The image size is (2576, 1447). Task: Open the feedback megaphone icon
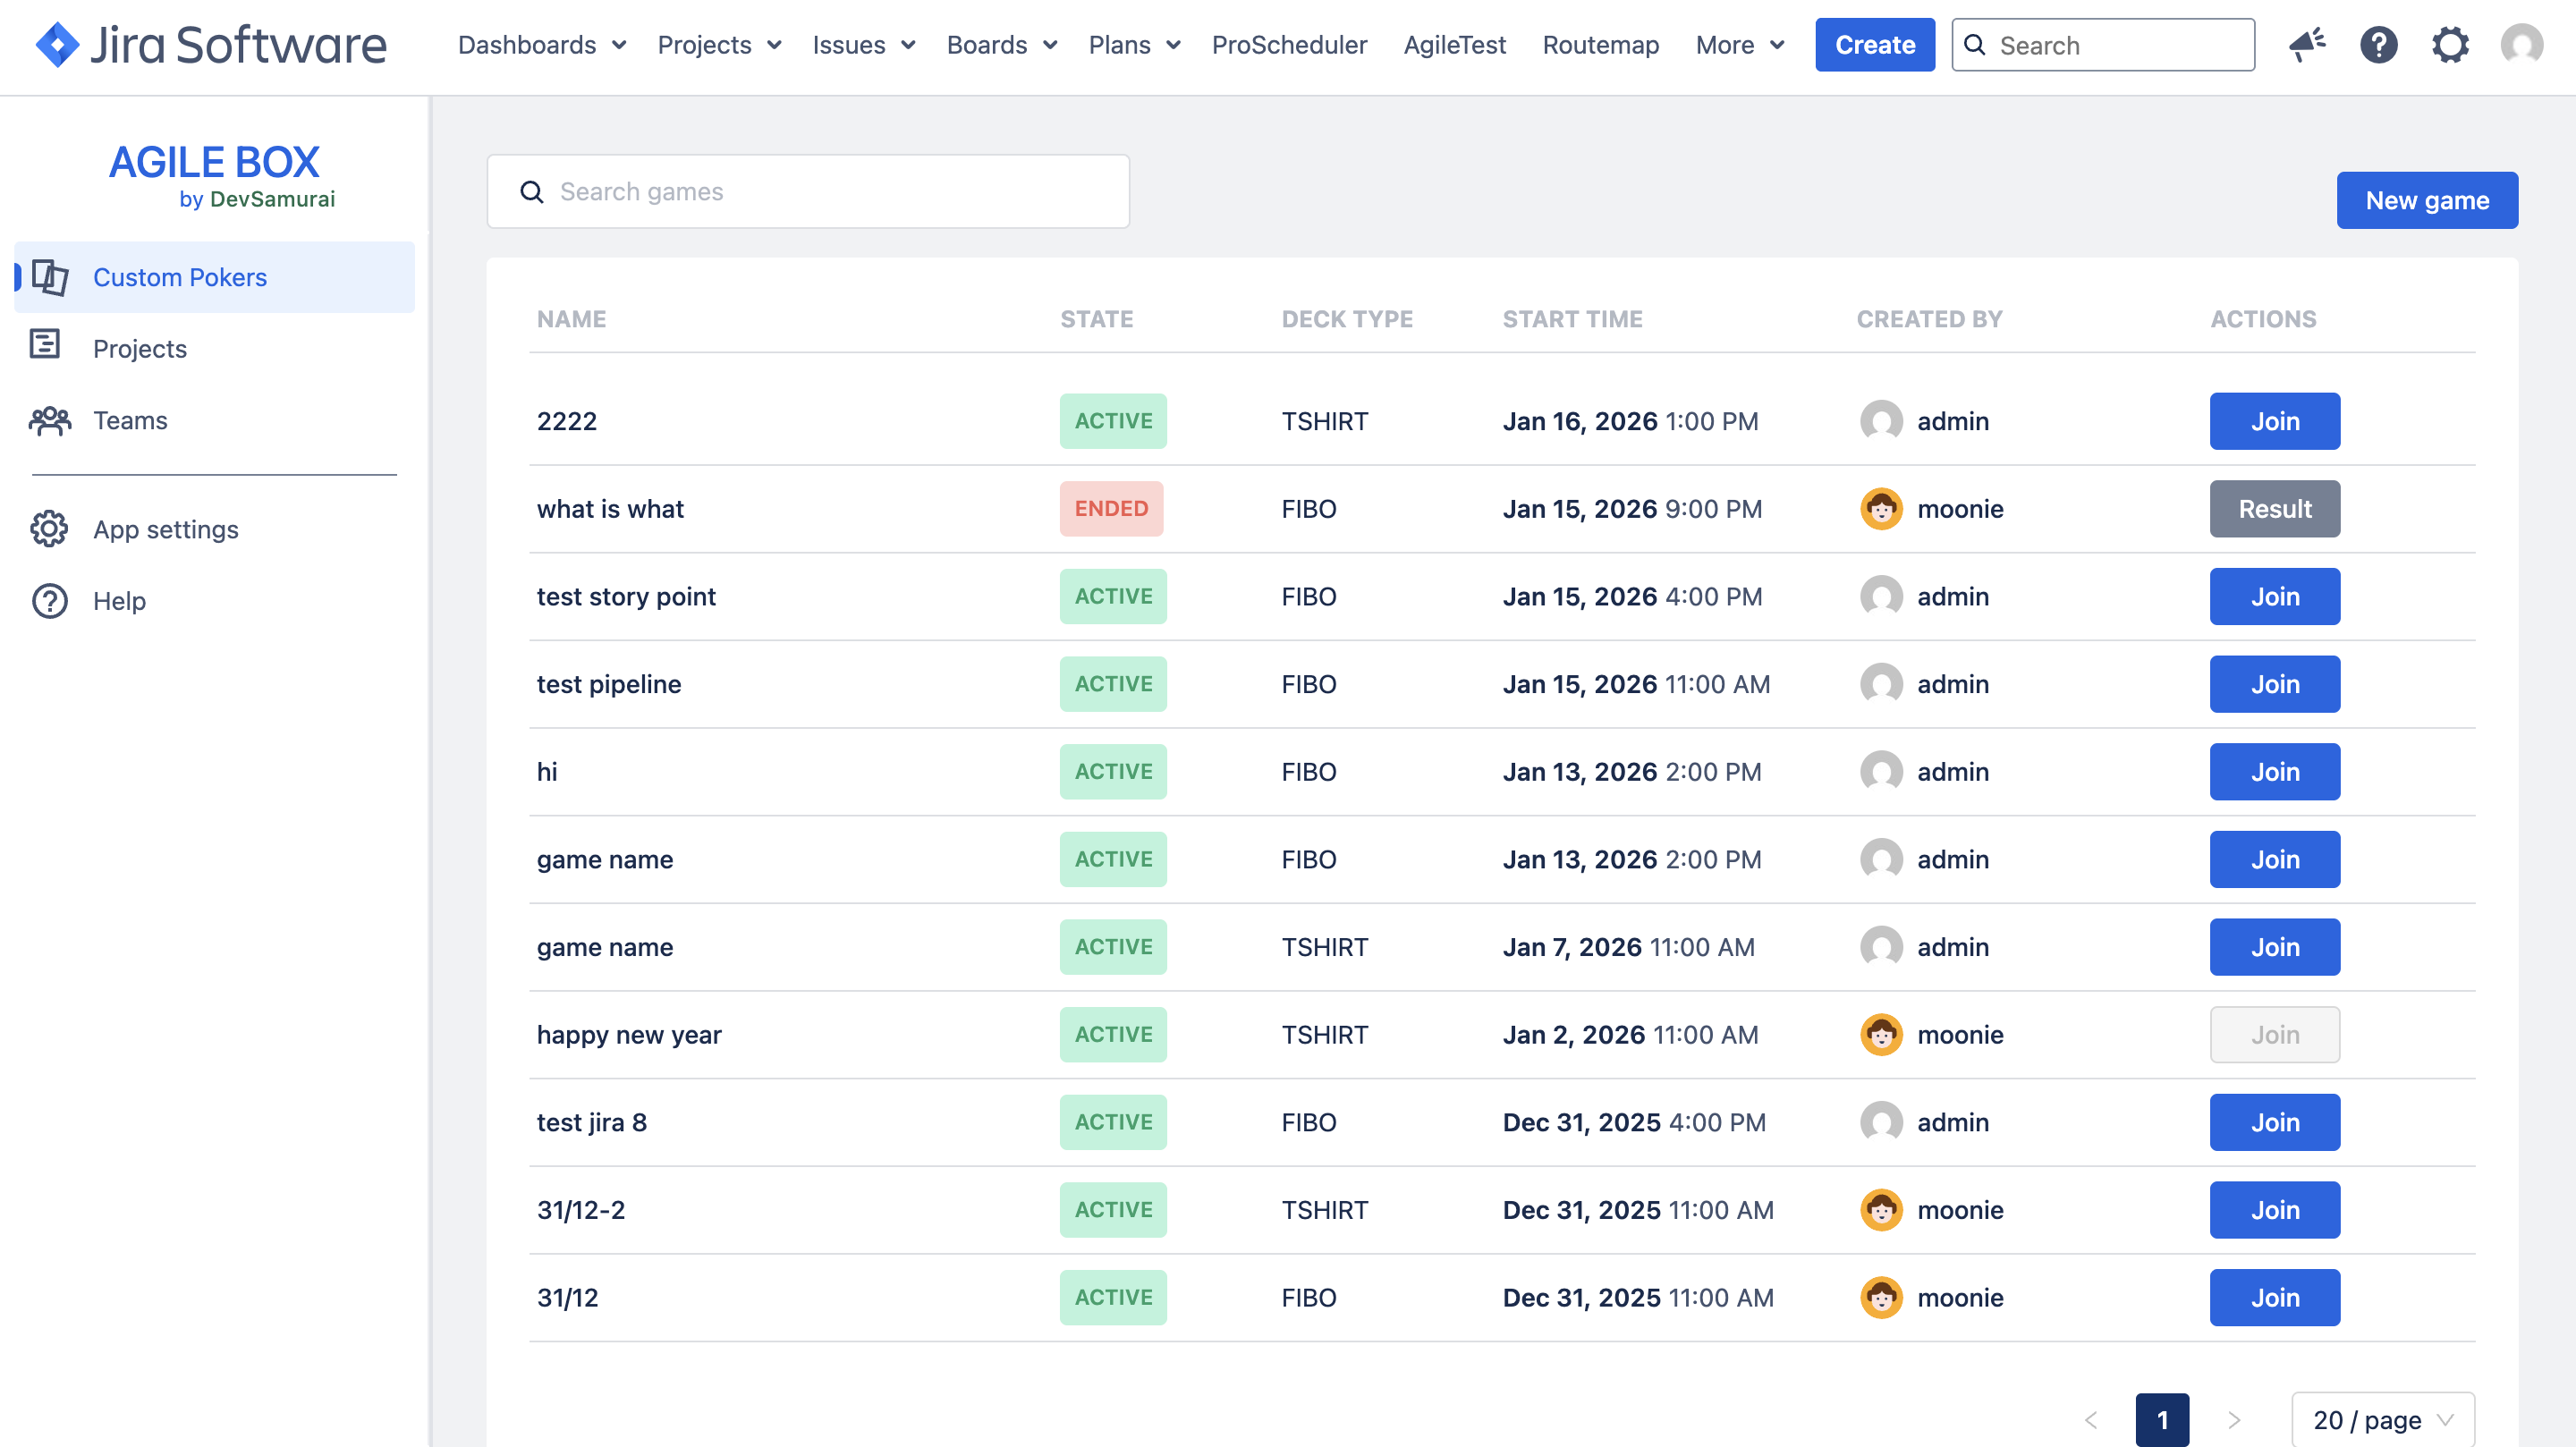[2307, 45]
